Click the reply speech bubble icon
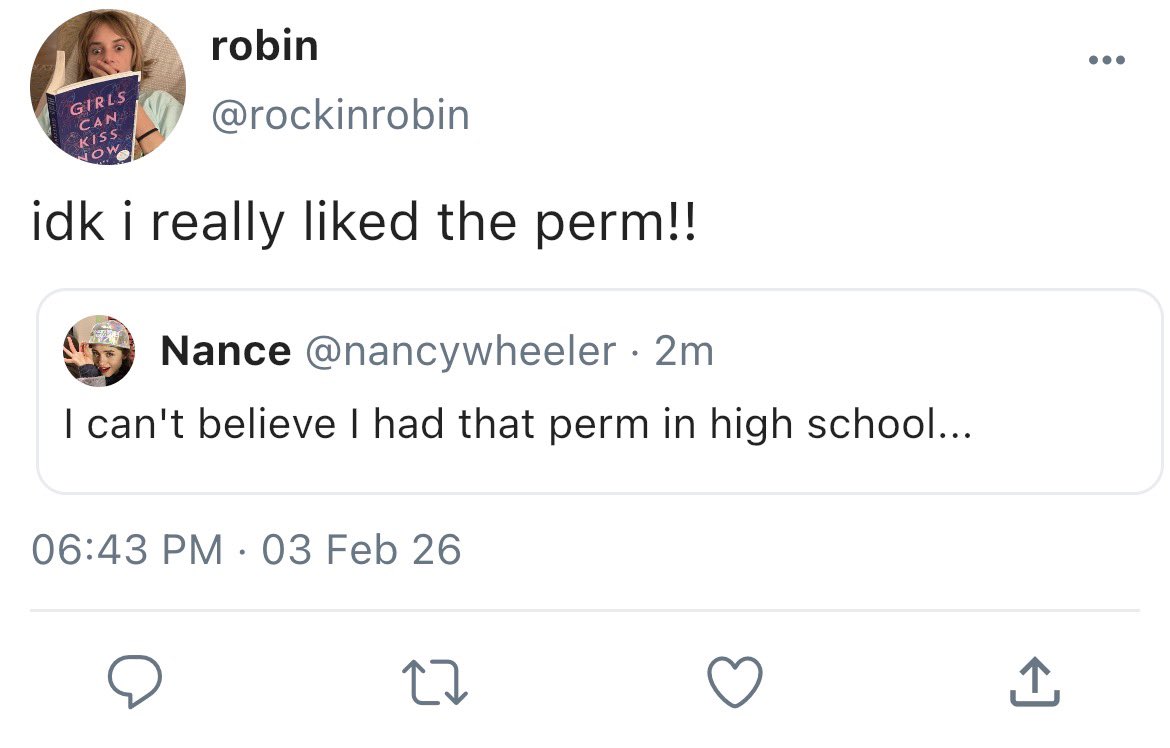This screenshot has width=1170, height=748. 135,683
